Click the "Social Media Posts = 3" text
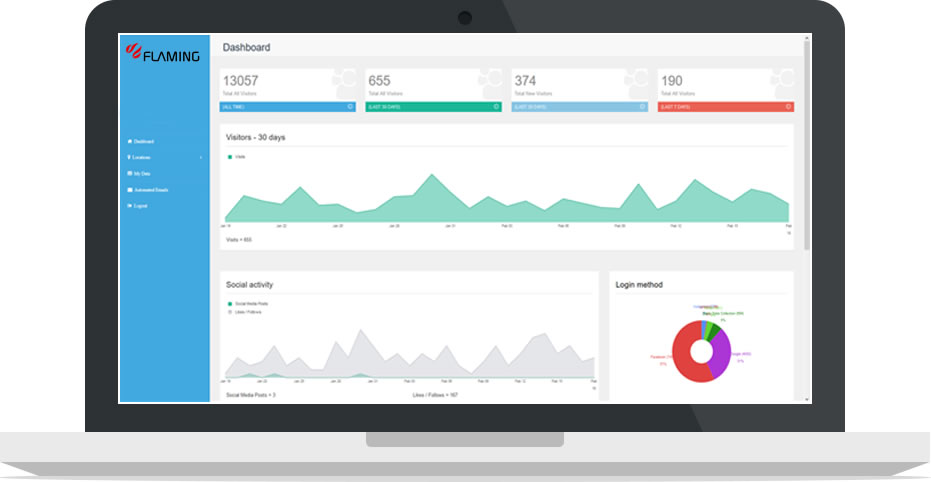Viewport: 931px width, 482px height. point(251,395)
